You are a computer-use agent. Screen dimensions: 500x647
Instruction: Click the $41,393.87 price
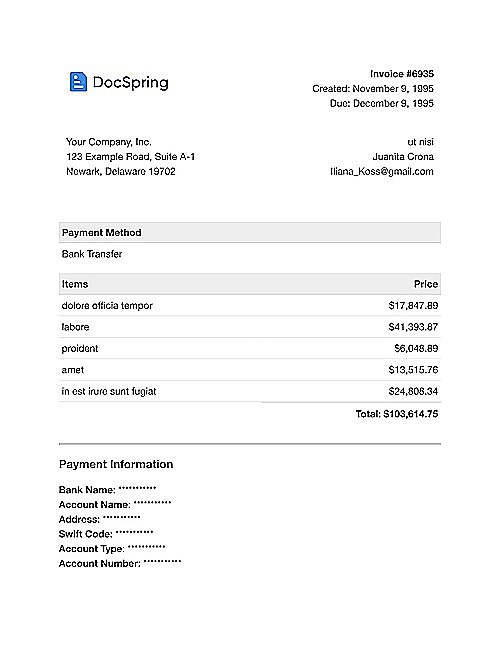click(x=413, y=327)
